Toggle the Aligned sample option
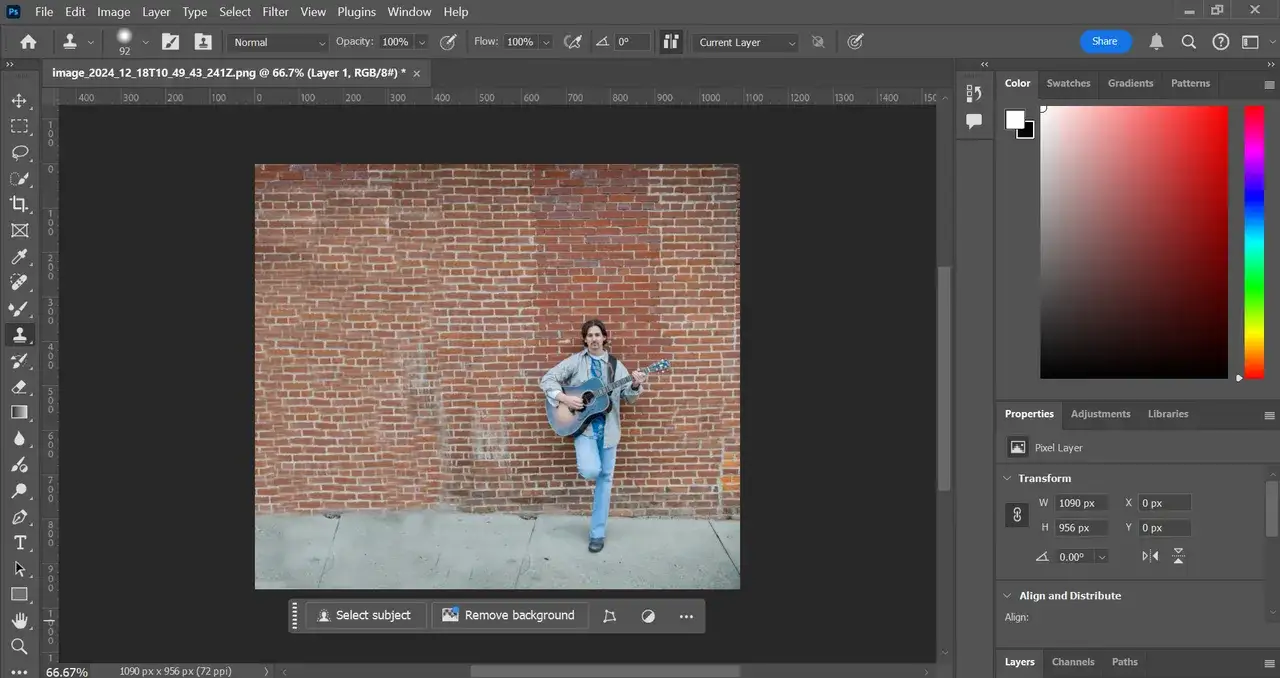1280x678 pixels. point(671,42)
